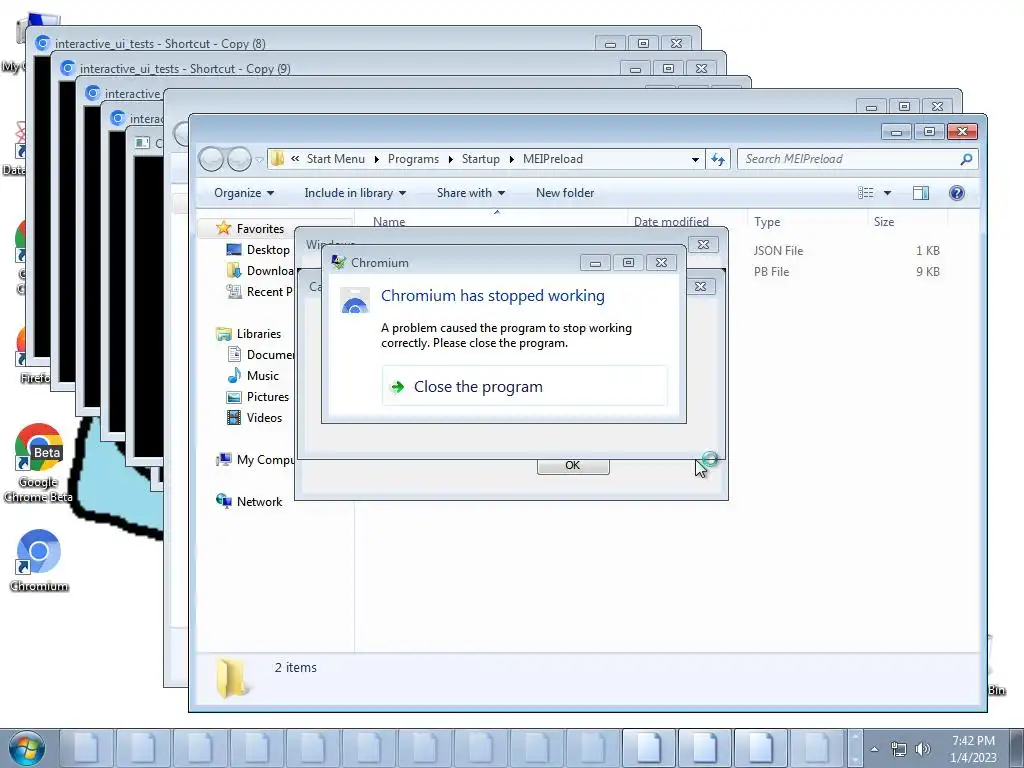
Task: Open the Include in library menu
Action: tap(355, 193)
